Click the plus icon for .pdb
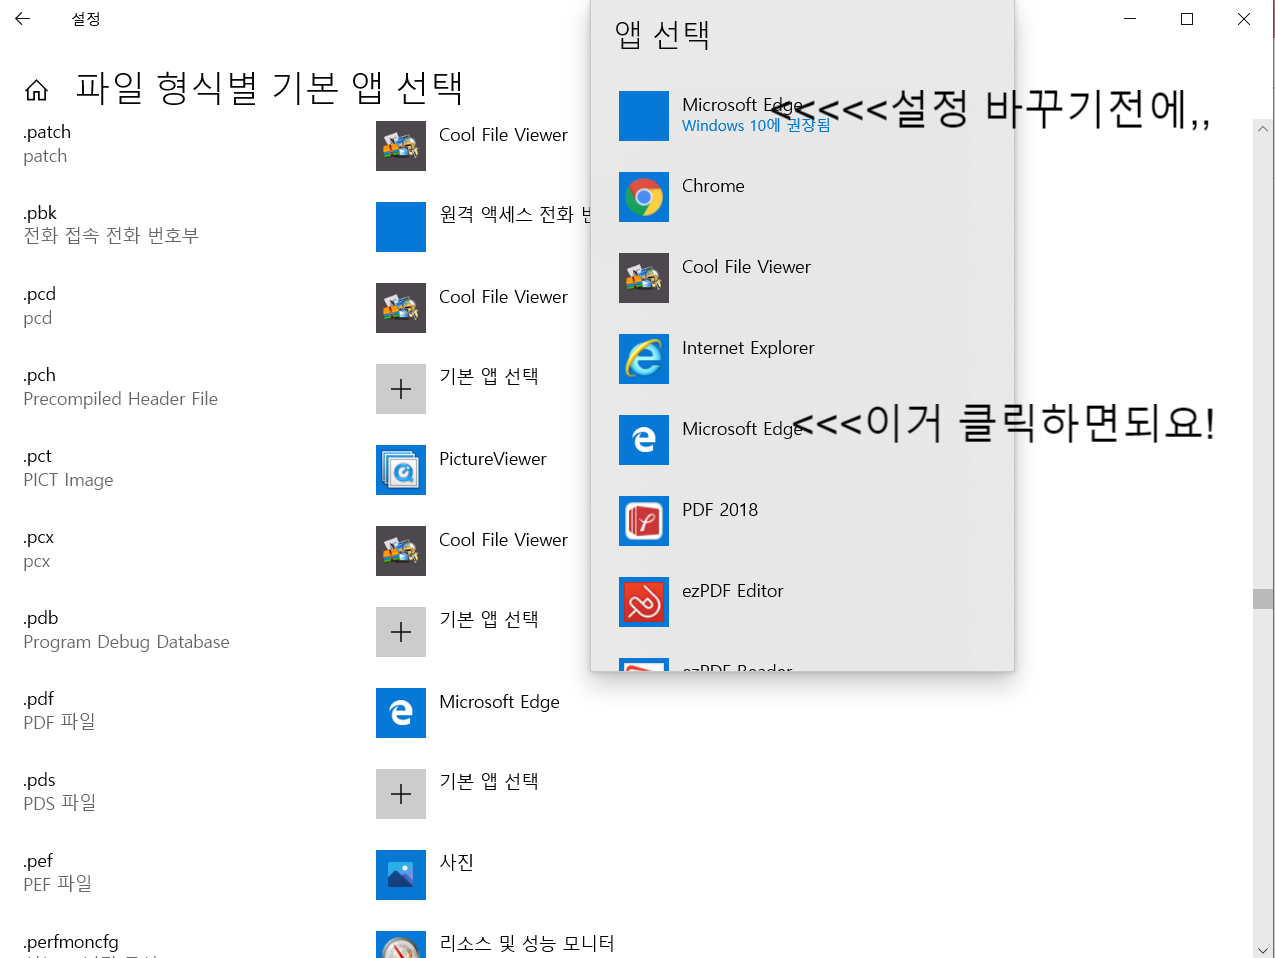This screenshot has width=1275, height=958. [x=401, y=632]
